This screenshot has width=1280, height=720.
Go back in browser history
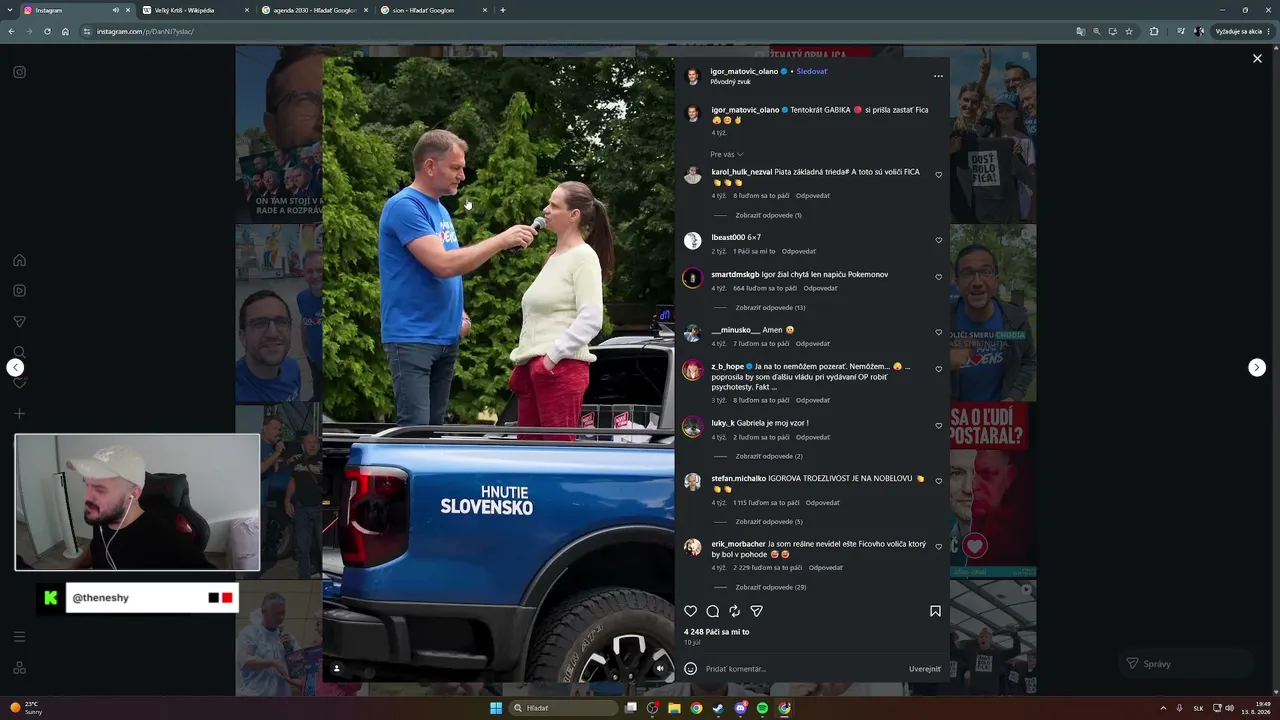[11, 31]
